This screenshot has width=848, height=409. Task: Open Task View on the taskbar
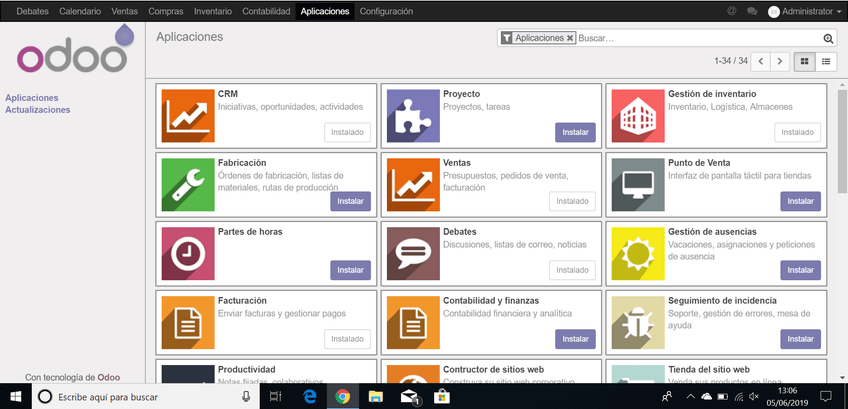[x=276, y=397]
